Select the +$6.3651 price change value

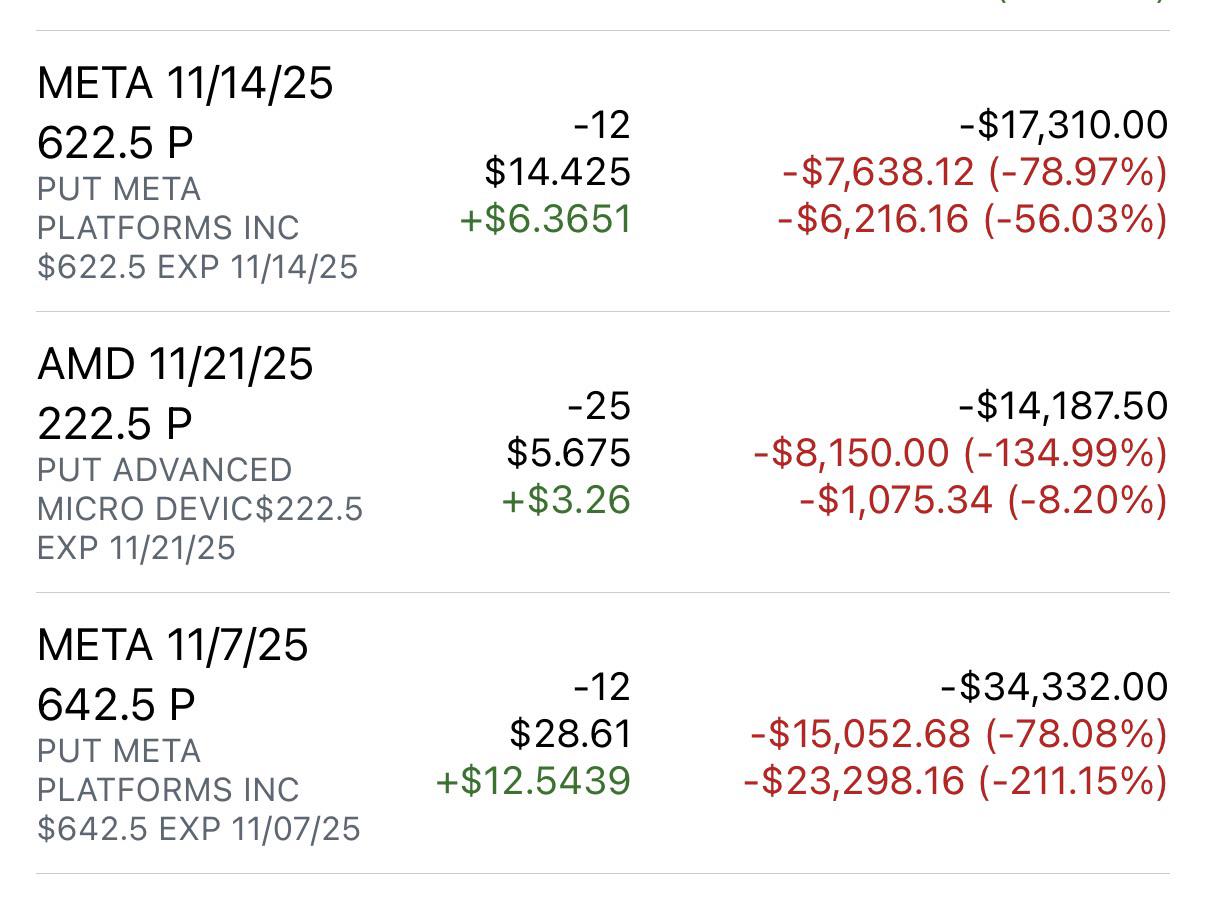coord(545,219)
